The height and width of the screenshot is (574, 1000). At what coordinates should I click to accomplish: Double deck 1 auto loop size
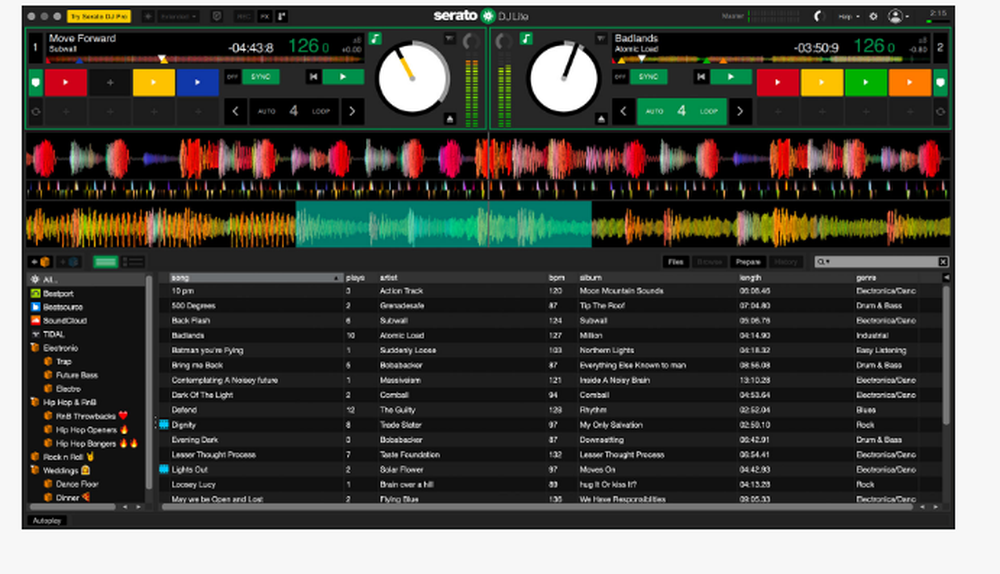click(x=352, y=112)
